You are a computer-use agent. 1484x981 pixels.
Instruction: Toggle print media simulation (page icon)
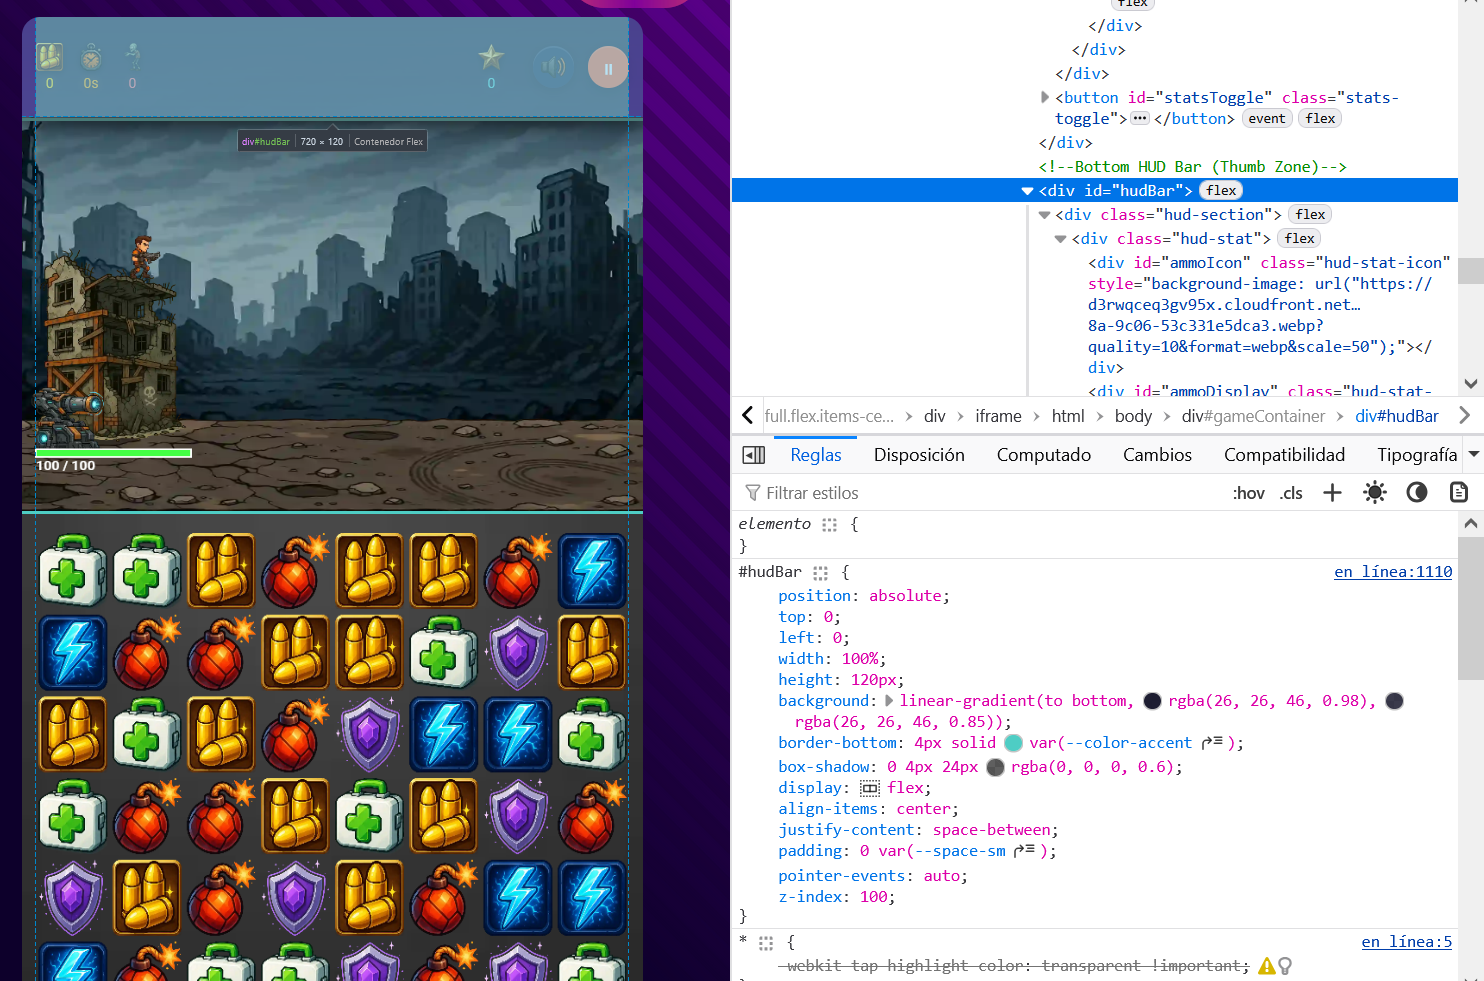[1459, 492]
